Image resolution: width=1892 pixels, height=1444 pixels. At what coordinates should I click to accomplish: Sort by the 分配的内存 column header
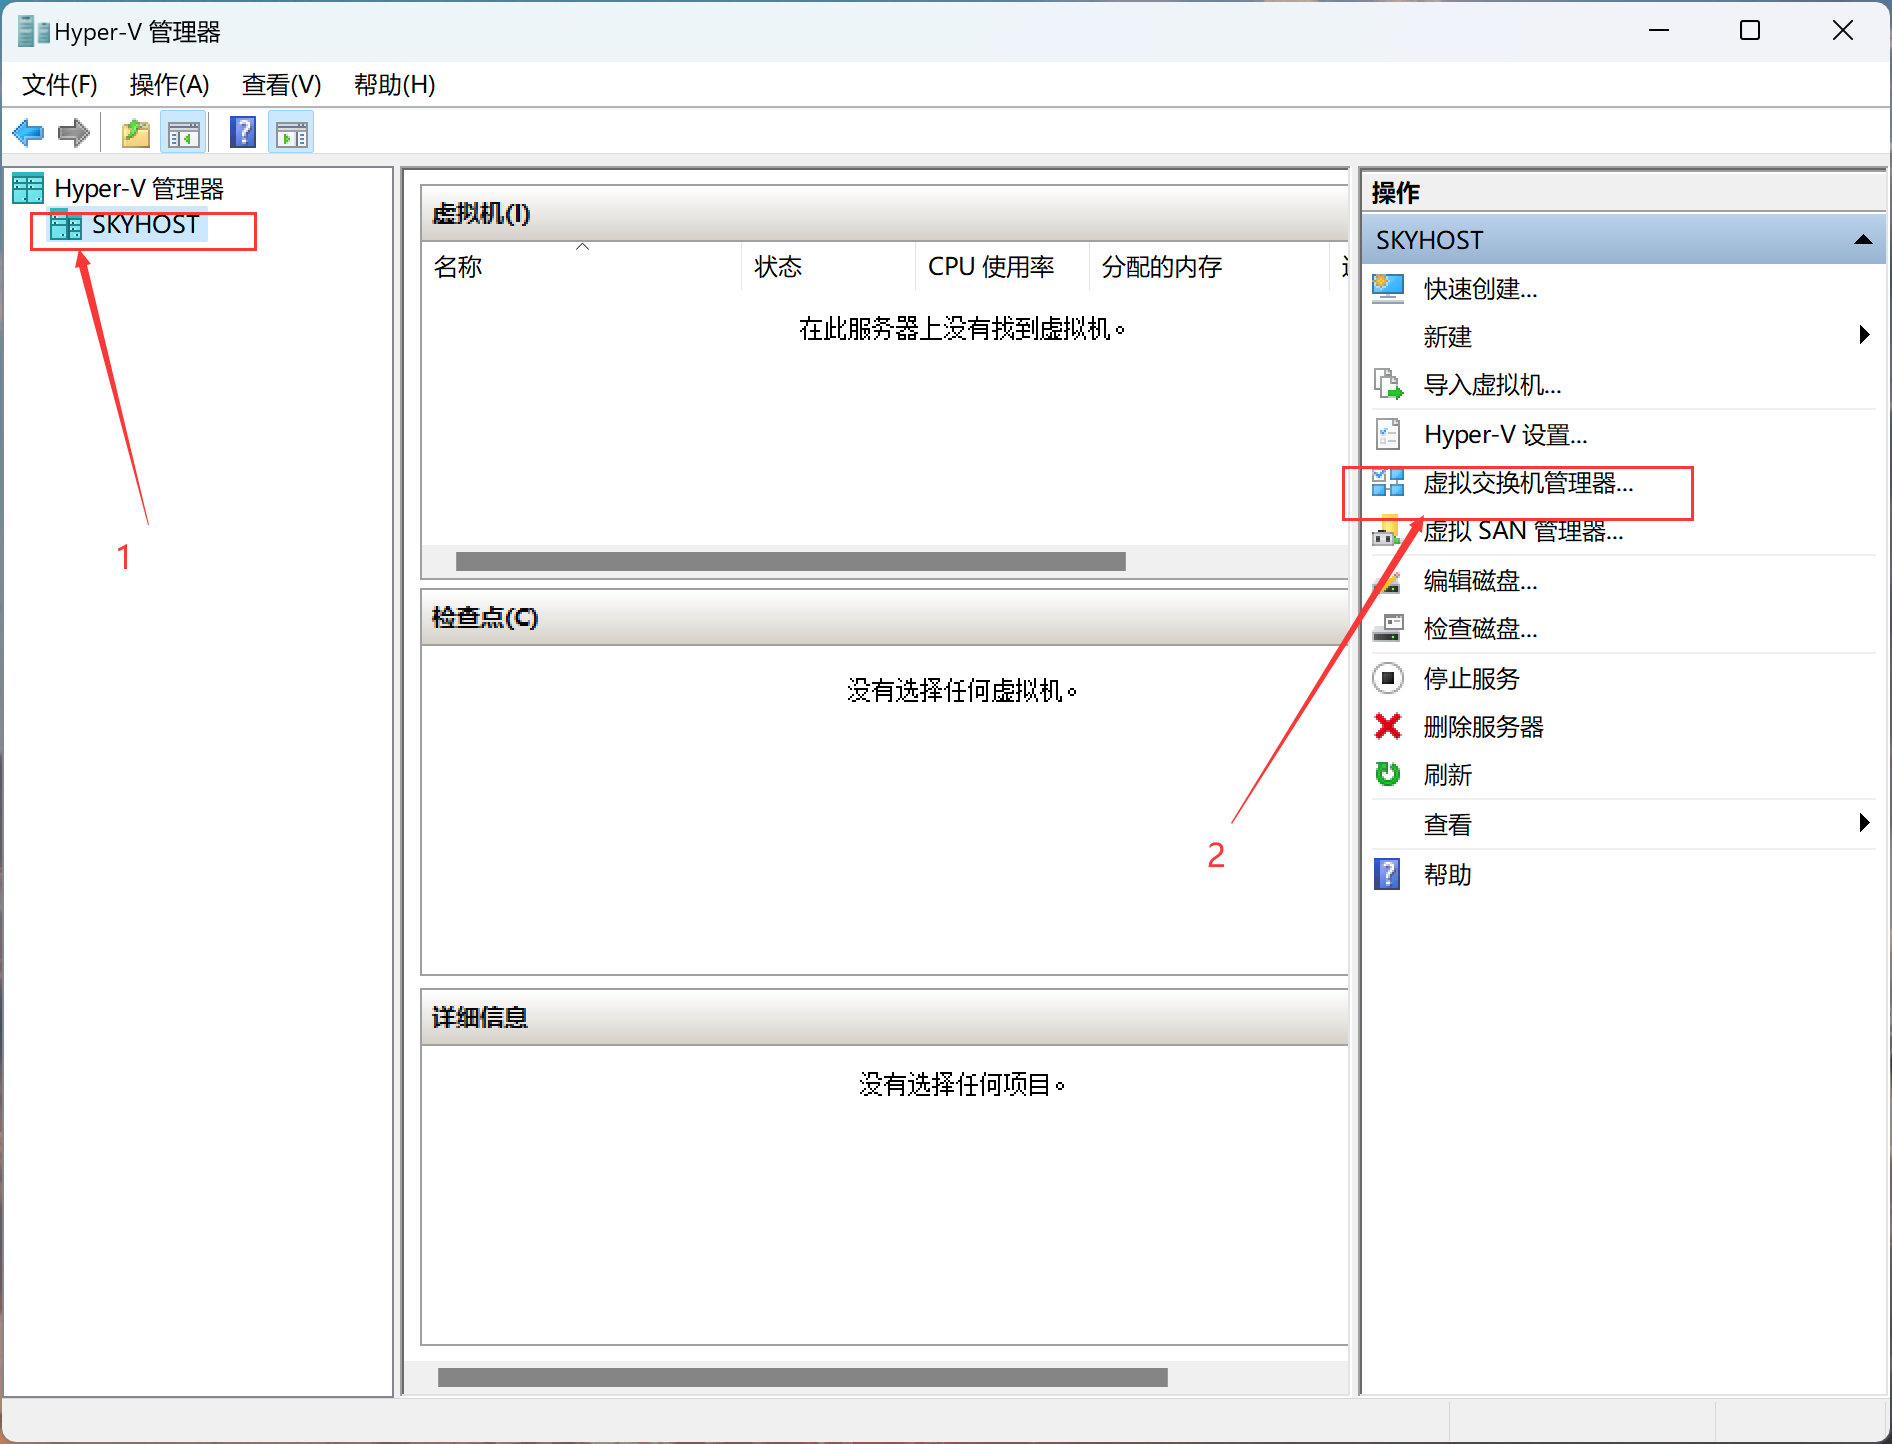click(x=1209, y=267)
